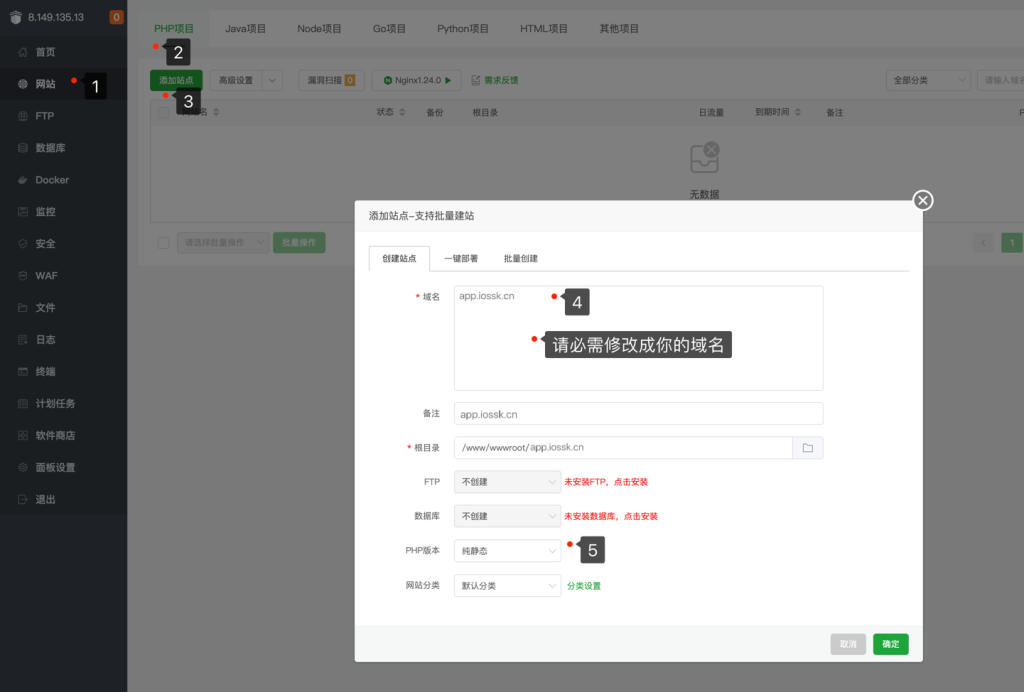Click the 未安装FTP，点击安装 link
Screen dimensions: 1024x692
point(604,481)
